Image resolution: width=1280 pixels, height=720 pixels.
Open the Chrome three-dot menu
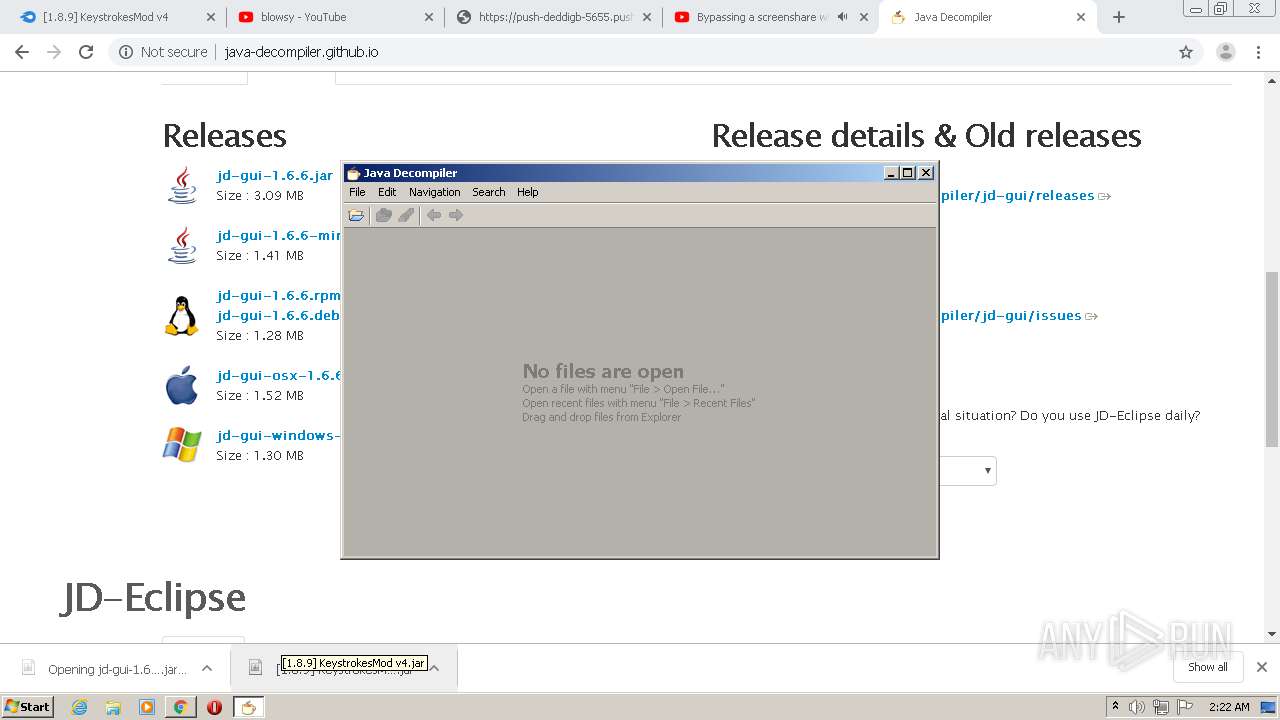click(1260, 52)
